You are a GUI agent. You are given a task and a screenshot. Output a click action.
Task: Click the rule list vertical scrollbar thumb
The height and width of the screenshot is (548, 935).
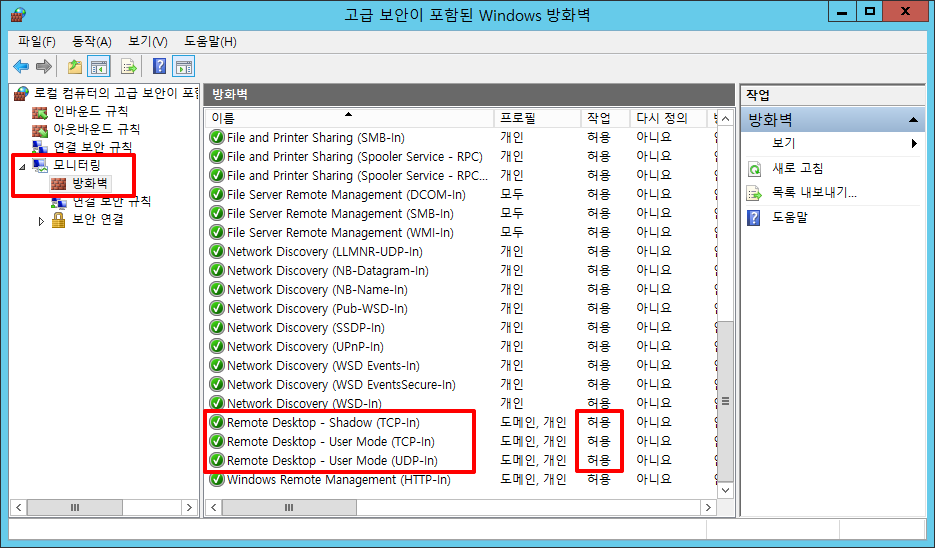(725, 401)
